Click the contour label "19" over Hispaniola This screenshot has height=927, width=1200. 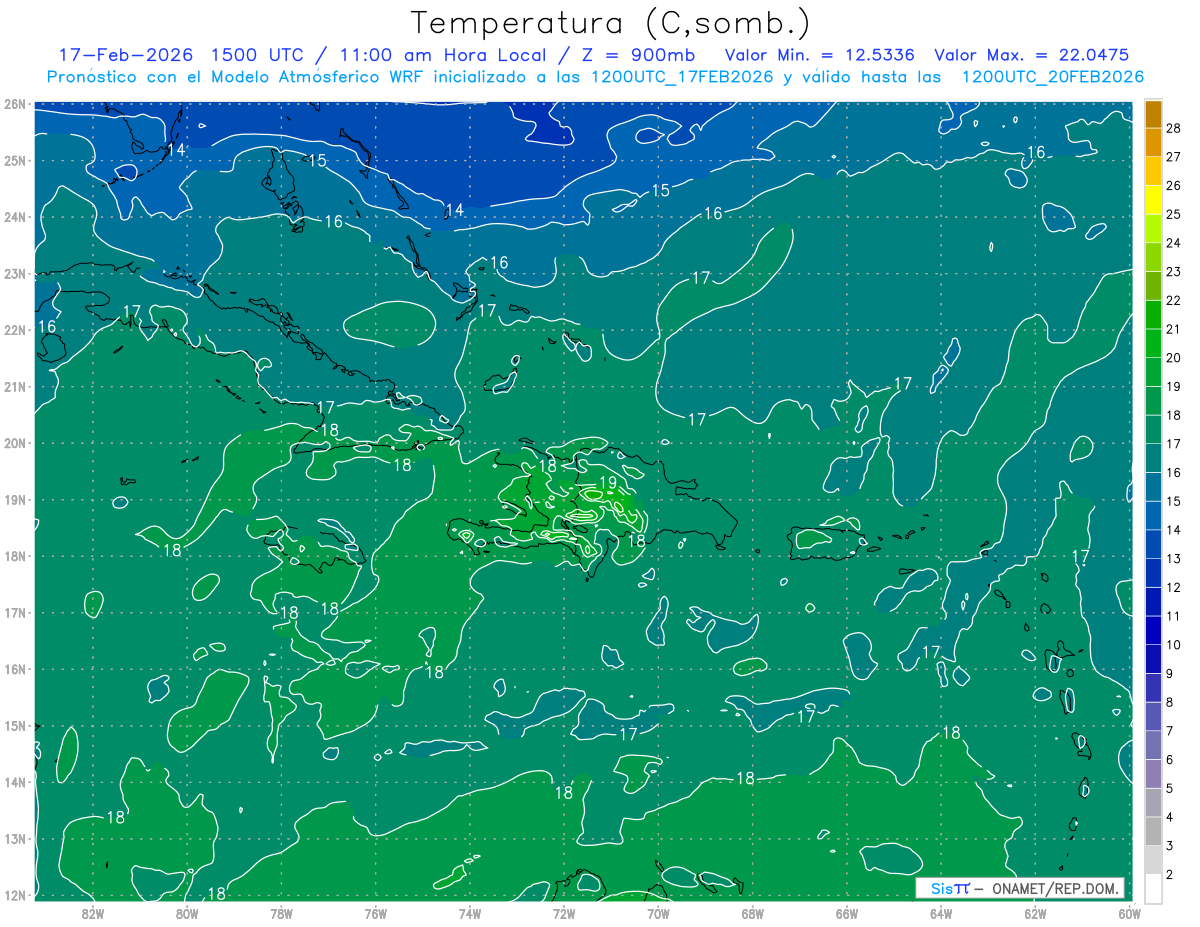pyautogui.click(x=607, y=482)
